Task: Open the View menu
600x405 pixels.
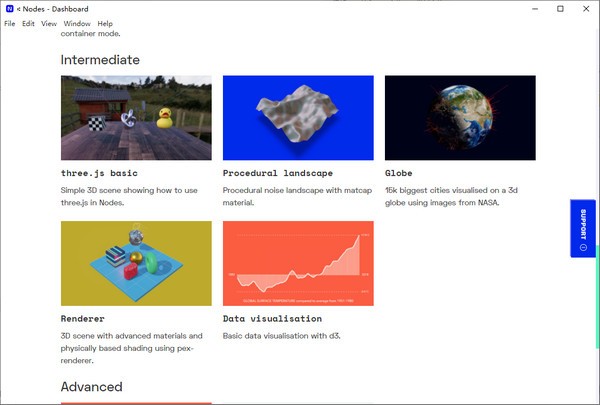Action: tap(49, 23)
